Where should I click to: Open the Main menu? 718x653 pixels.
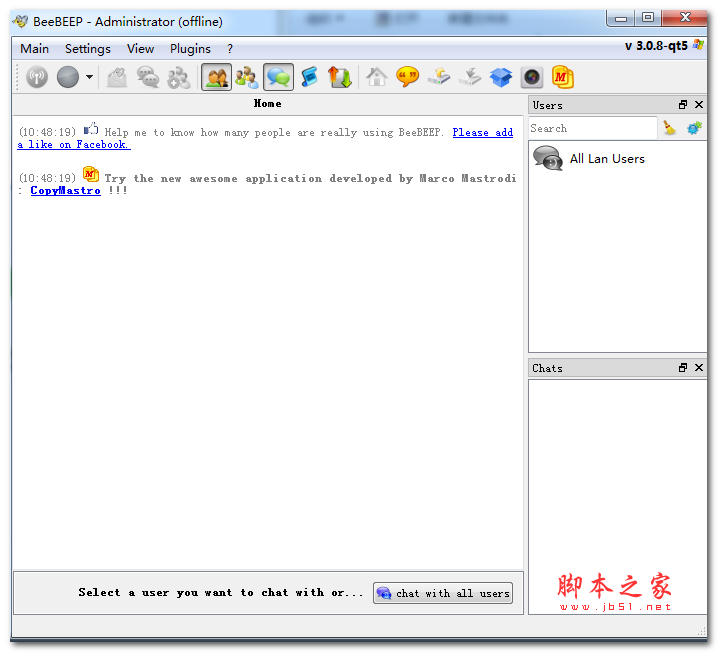tap(34, 49)
